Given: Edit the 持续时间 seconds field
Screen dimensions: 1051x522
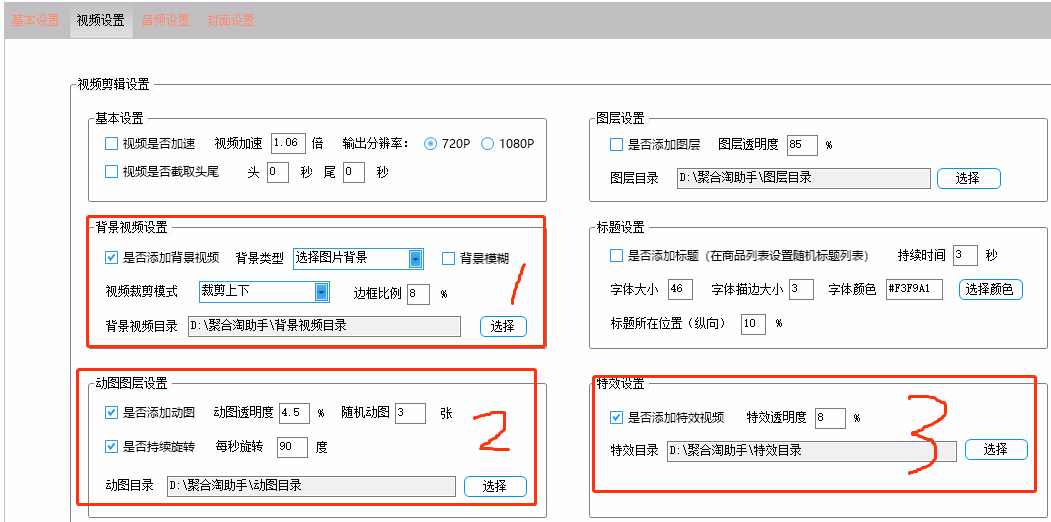Looking at the screenshot, I should (965, 255).
